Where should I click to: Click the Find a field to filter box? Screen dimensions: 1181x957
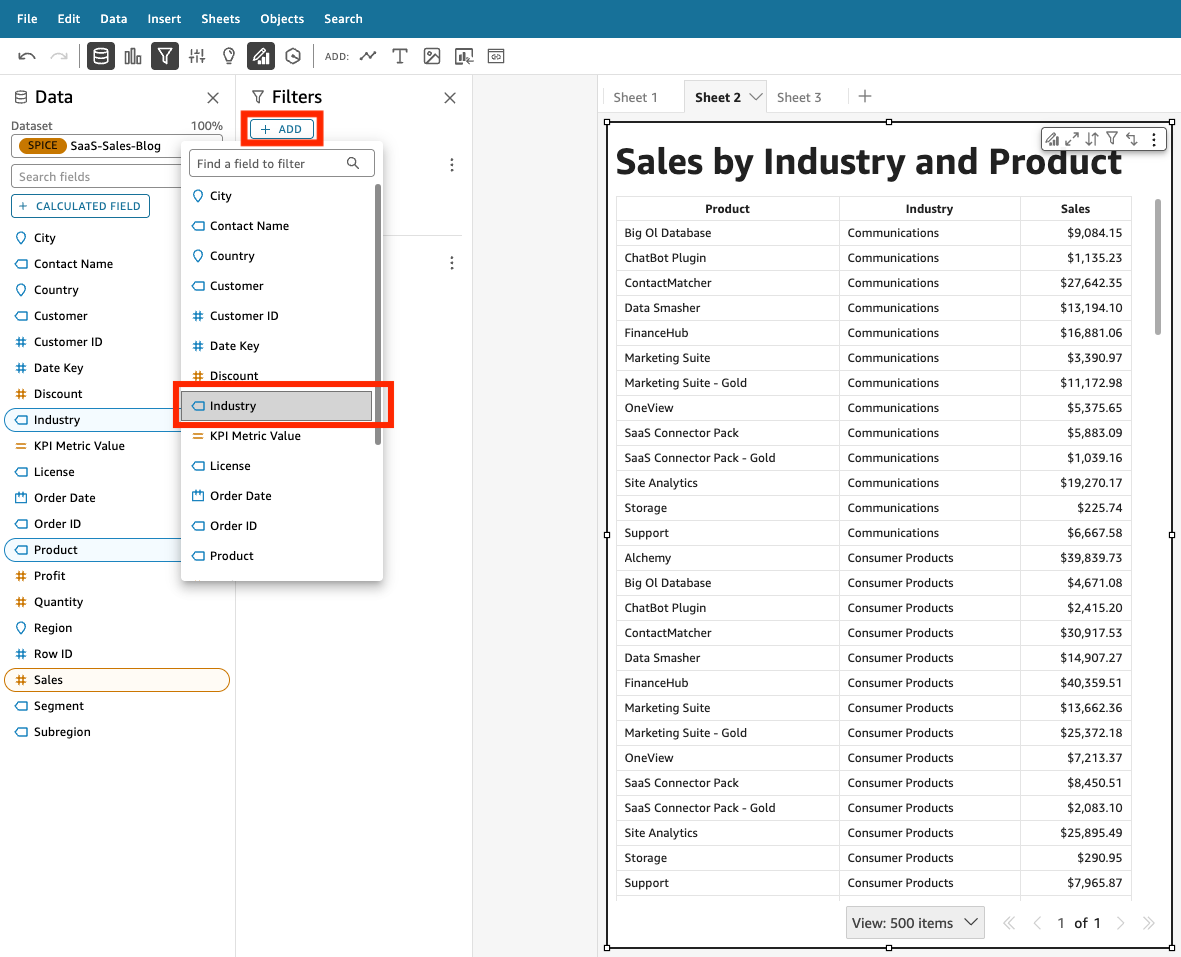point(282,163)
